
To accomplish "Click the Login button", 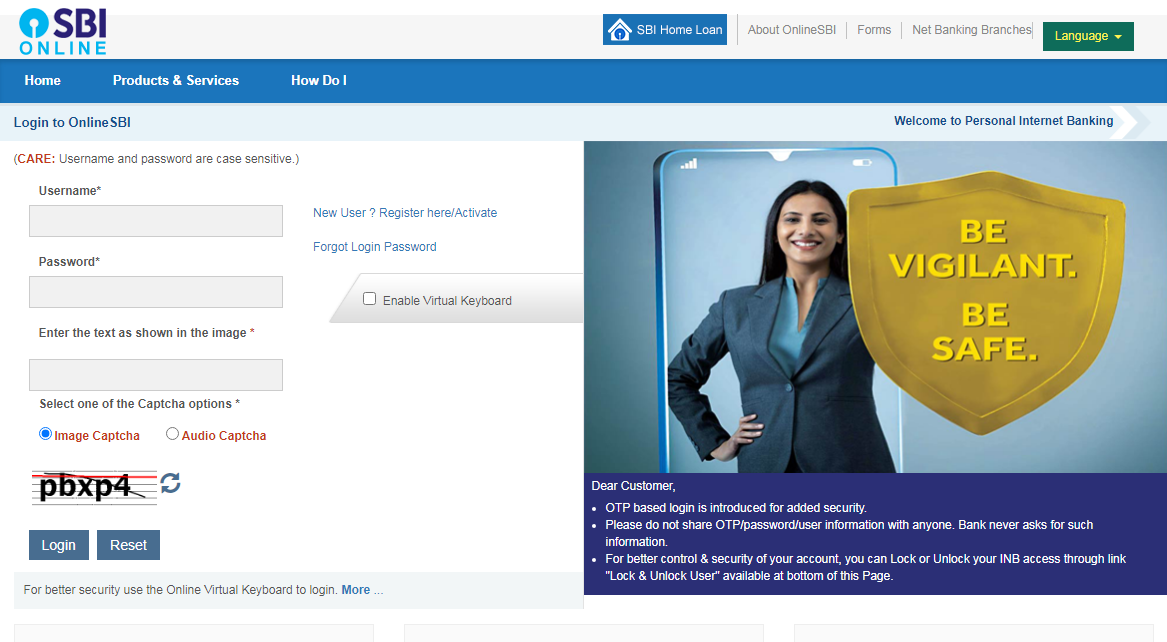I will click(x=59, y=545).
